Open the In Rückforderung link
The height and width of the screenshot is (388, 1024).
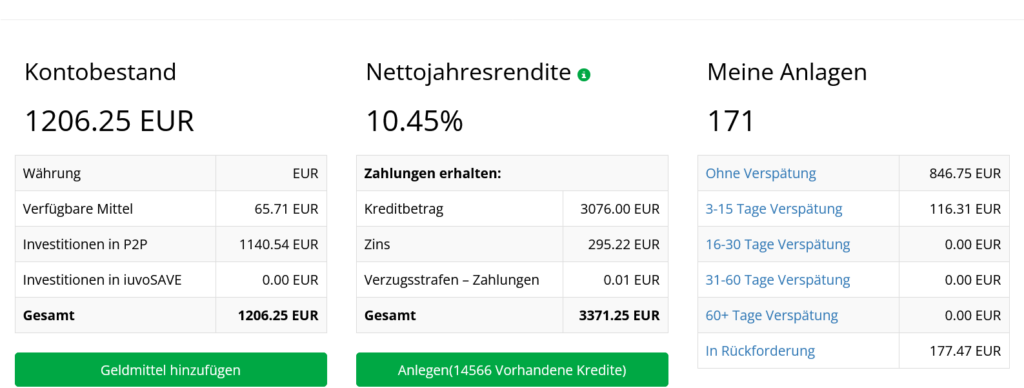pos(760,351)
